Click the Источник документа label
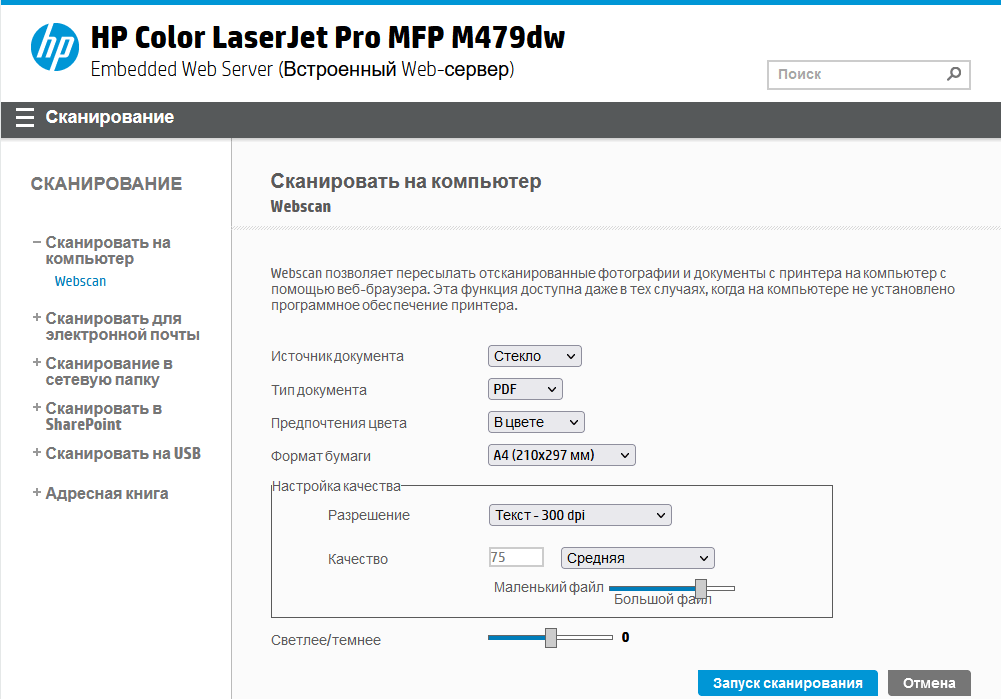The image size is (1001, 699). point(337,356)
